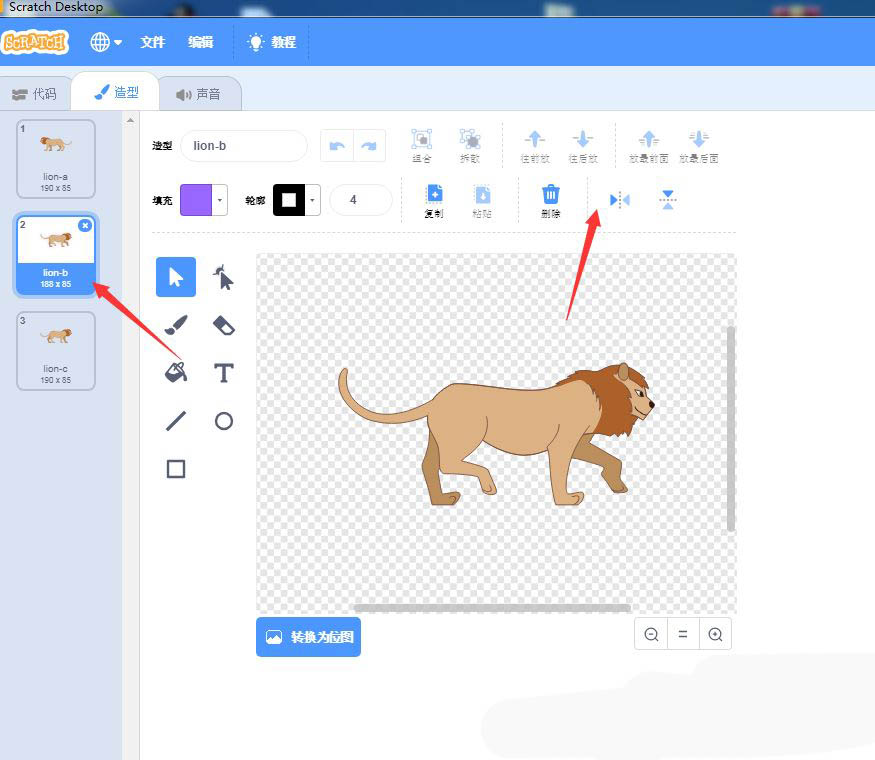875x760 pixels.
Task: Choose the Text tool
Action: coord(224,372)
